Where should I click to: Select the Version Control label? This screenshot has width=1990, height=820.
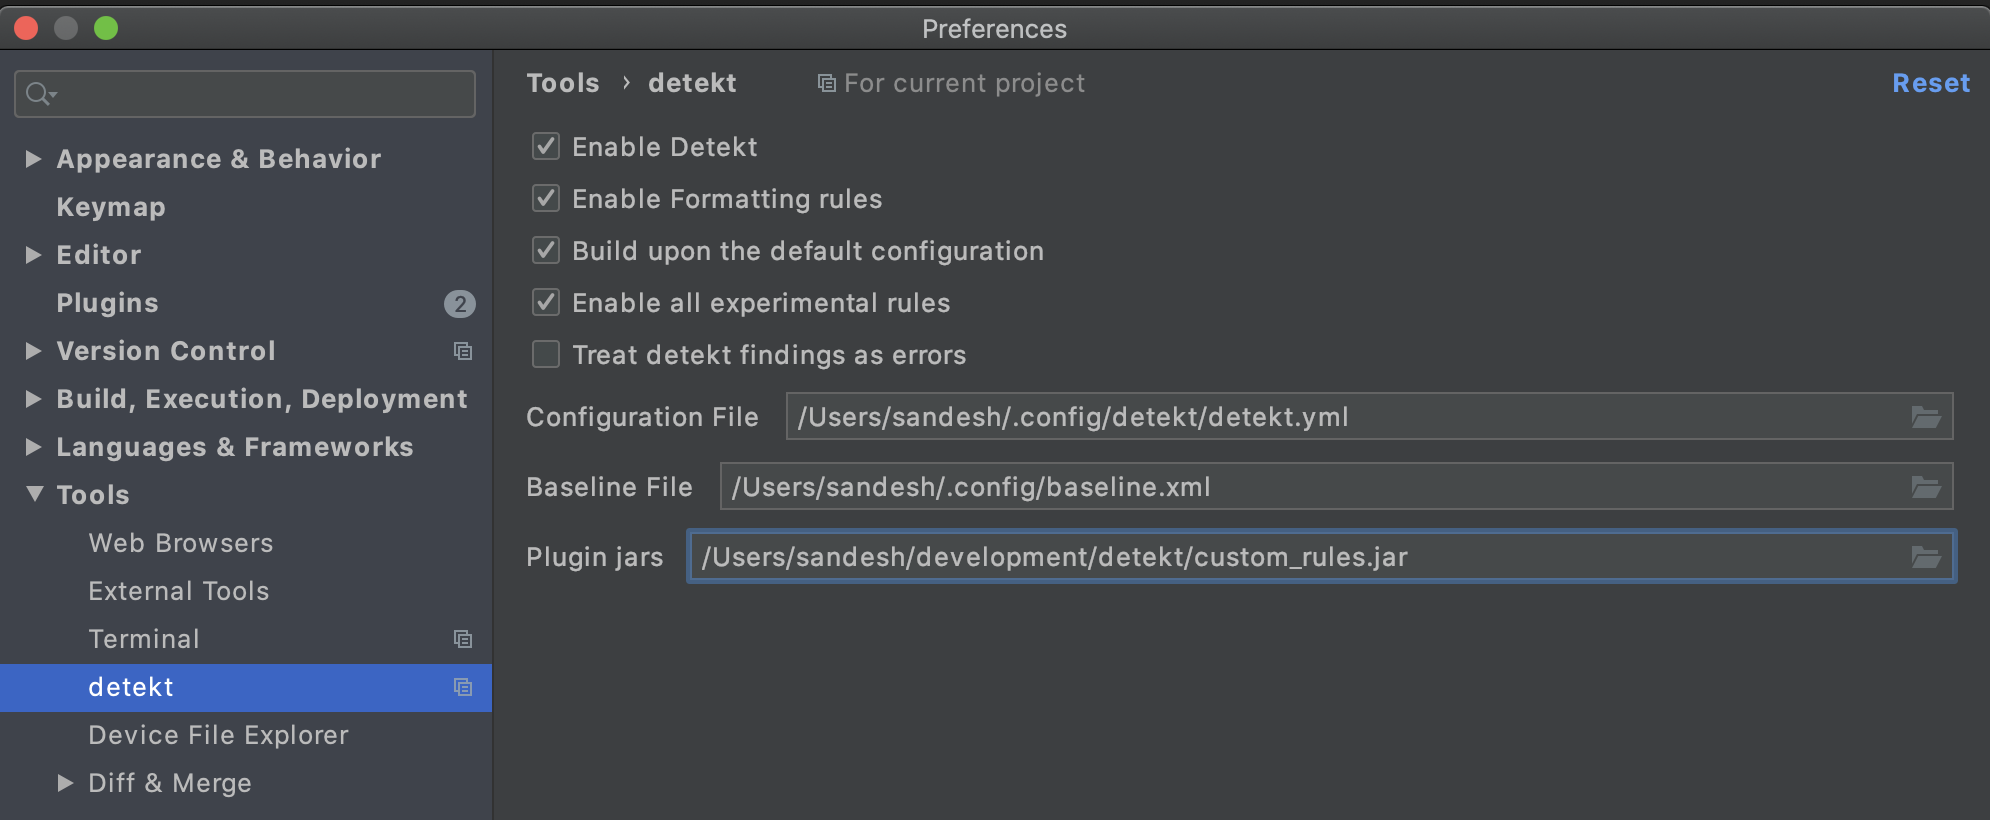coord(166,351)
